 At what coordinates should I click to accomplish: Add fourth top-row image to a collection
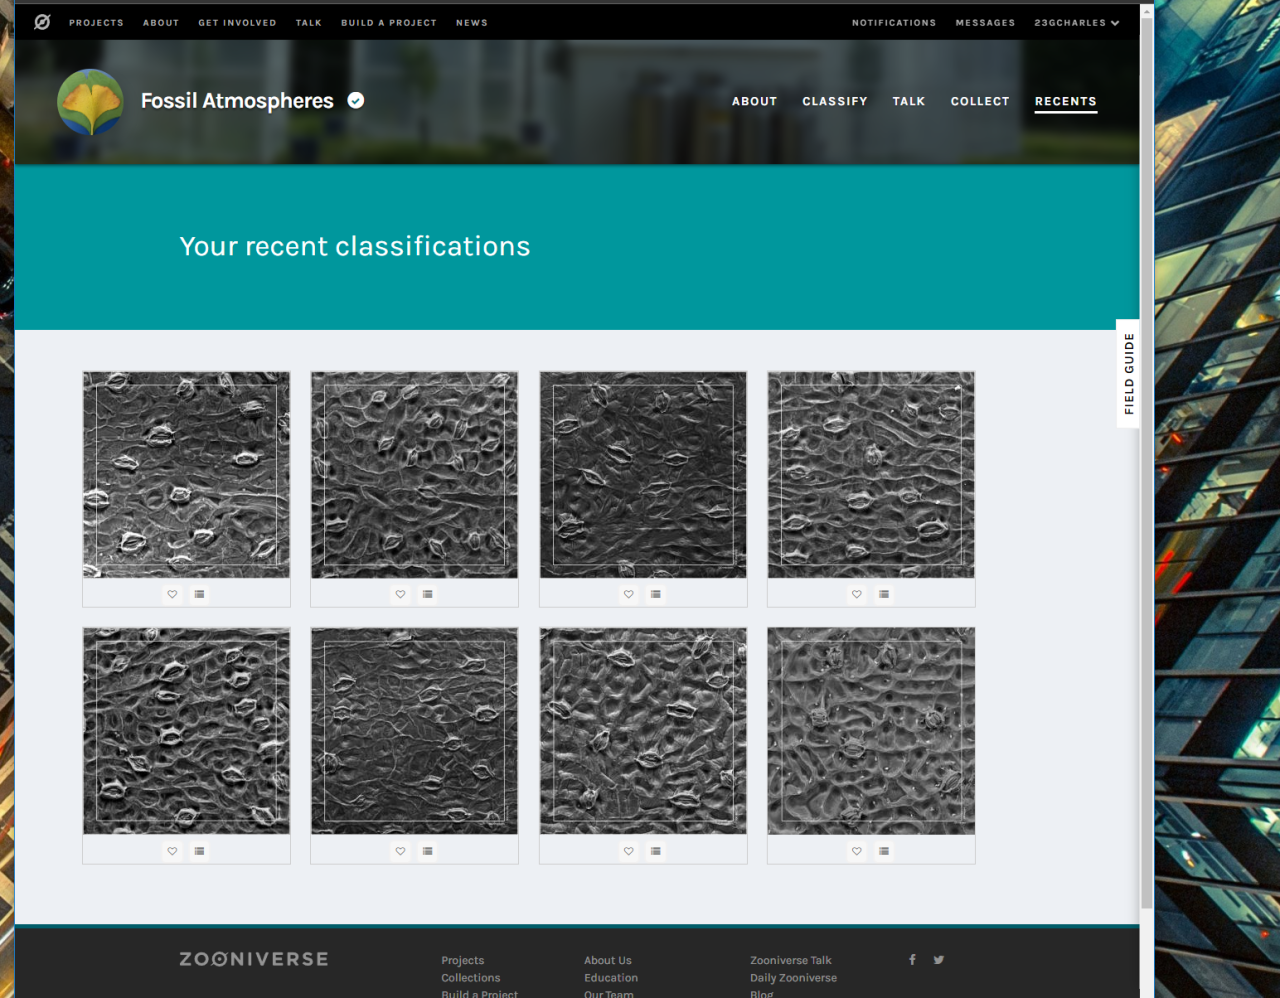tap(883, 594)
